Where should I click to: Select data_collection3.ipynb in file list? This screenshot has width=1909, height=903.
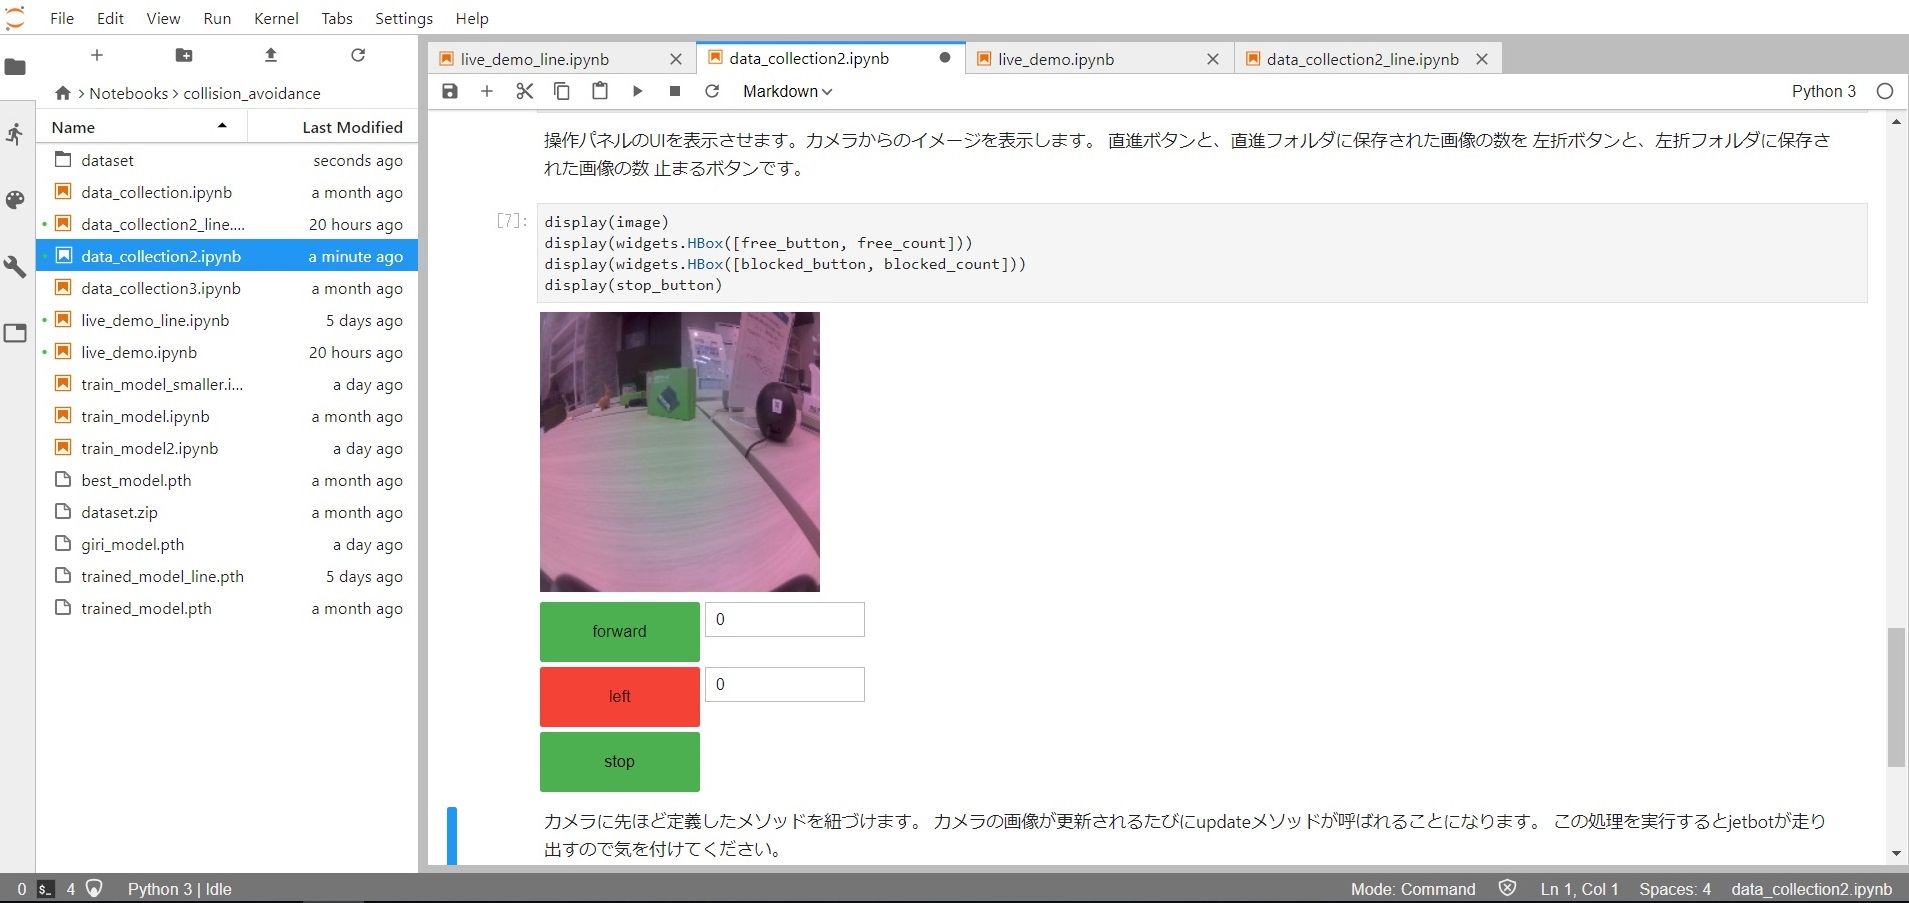227,288
